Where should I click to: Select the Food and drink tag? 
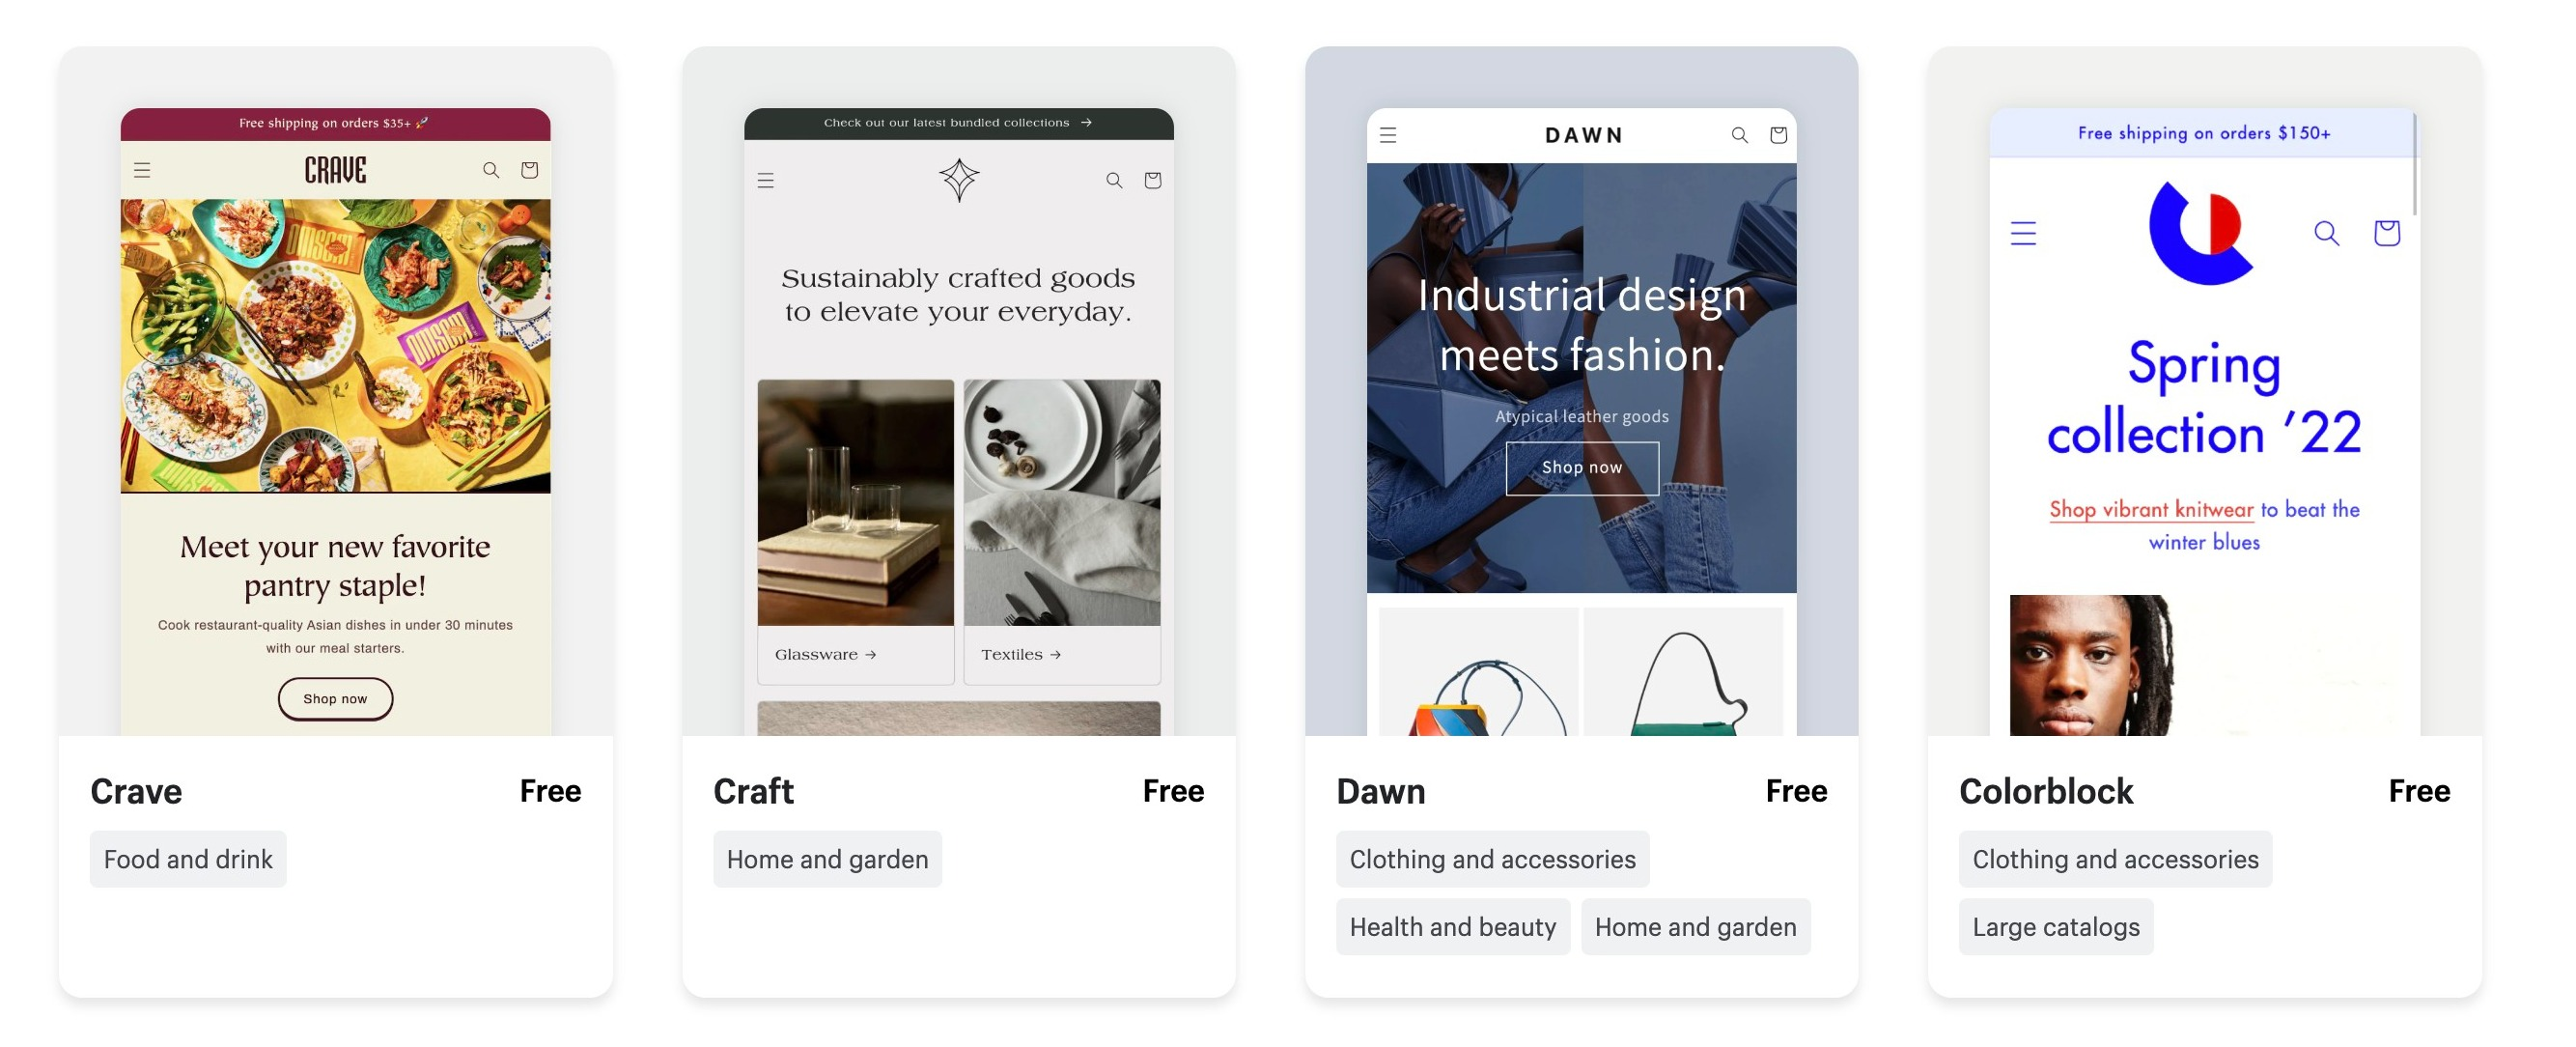click(x=188, y=859)
